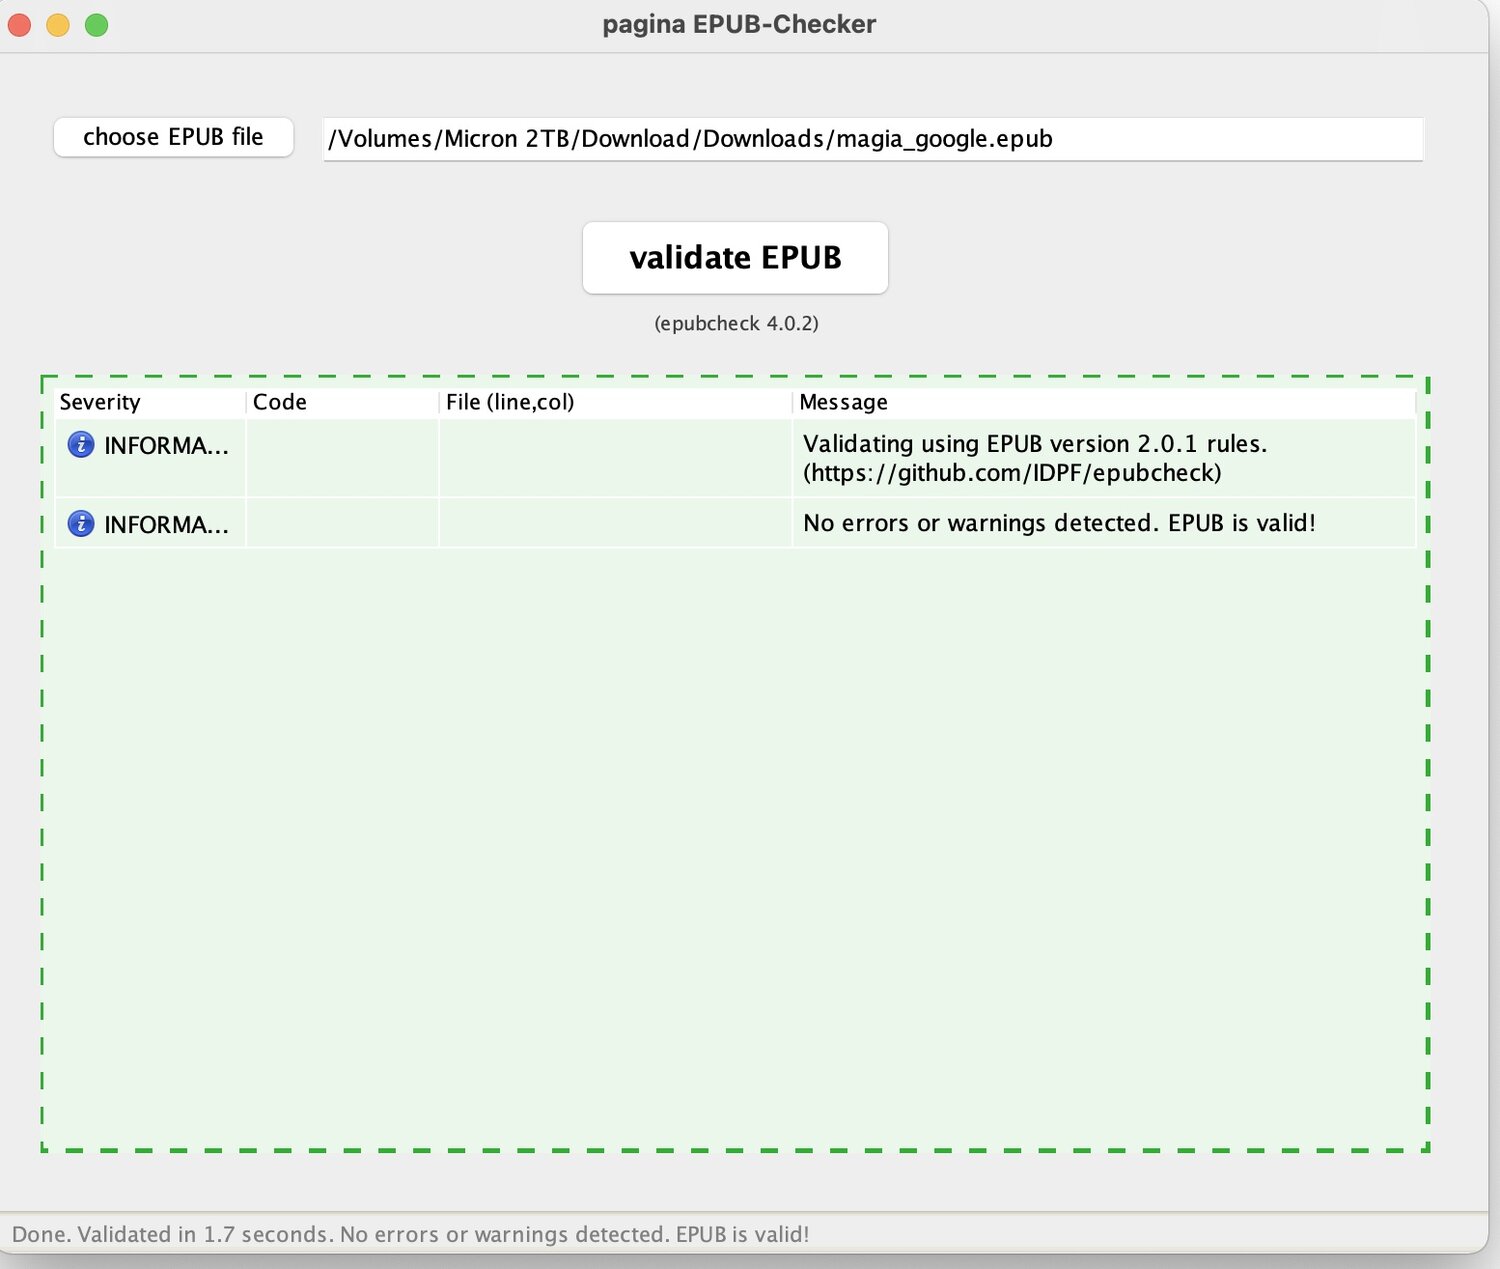Image resolution: width=1500 pixels, height=1269 pixels.
Task: Focus the EPUB file path field
Action: [873, 139]
